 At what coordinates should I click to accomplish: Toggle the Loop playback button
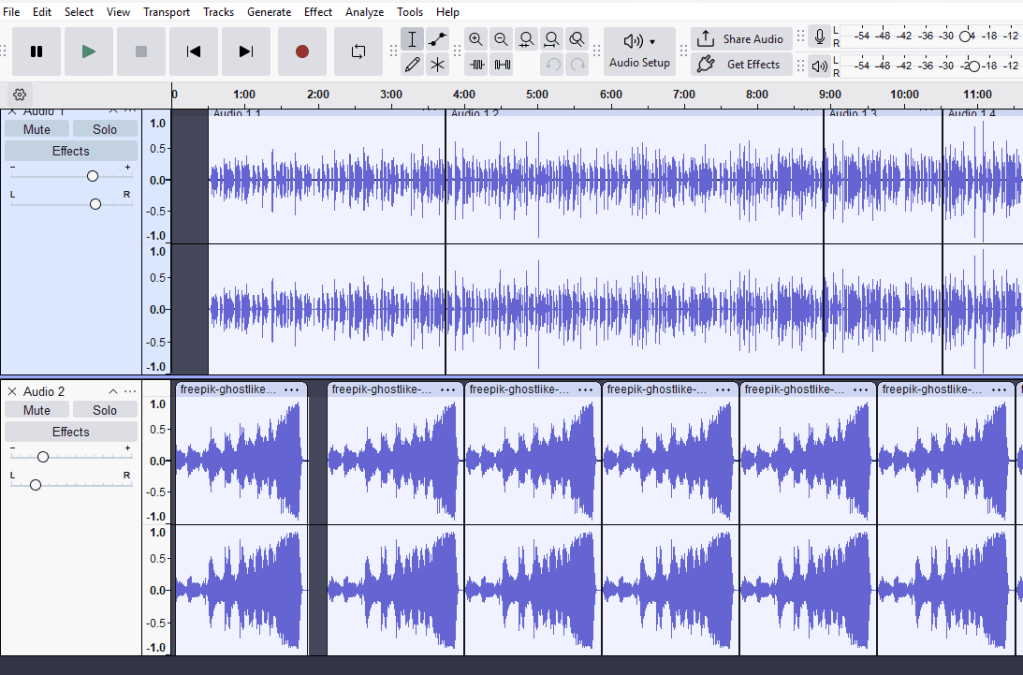pos(358,52)
